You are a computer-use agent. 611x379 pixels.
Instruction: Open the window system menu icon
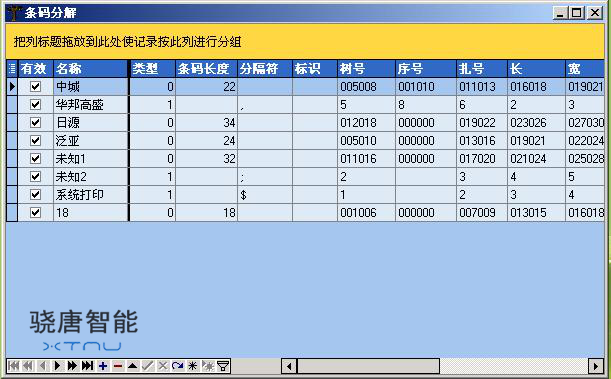(x=14, y=12)
